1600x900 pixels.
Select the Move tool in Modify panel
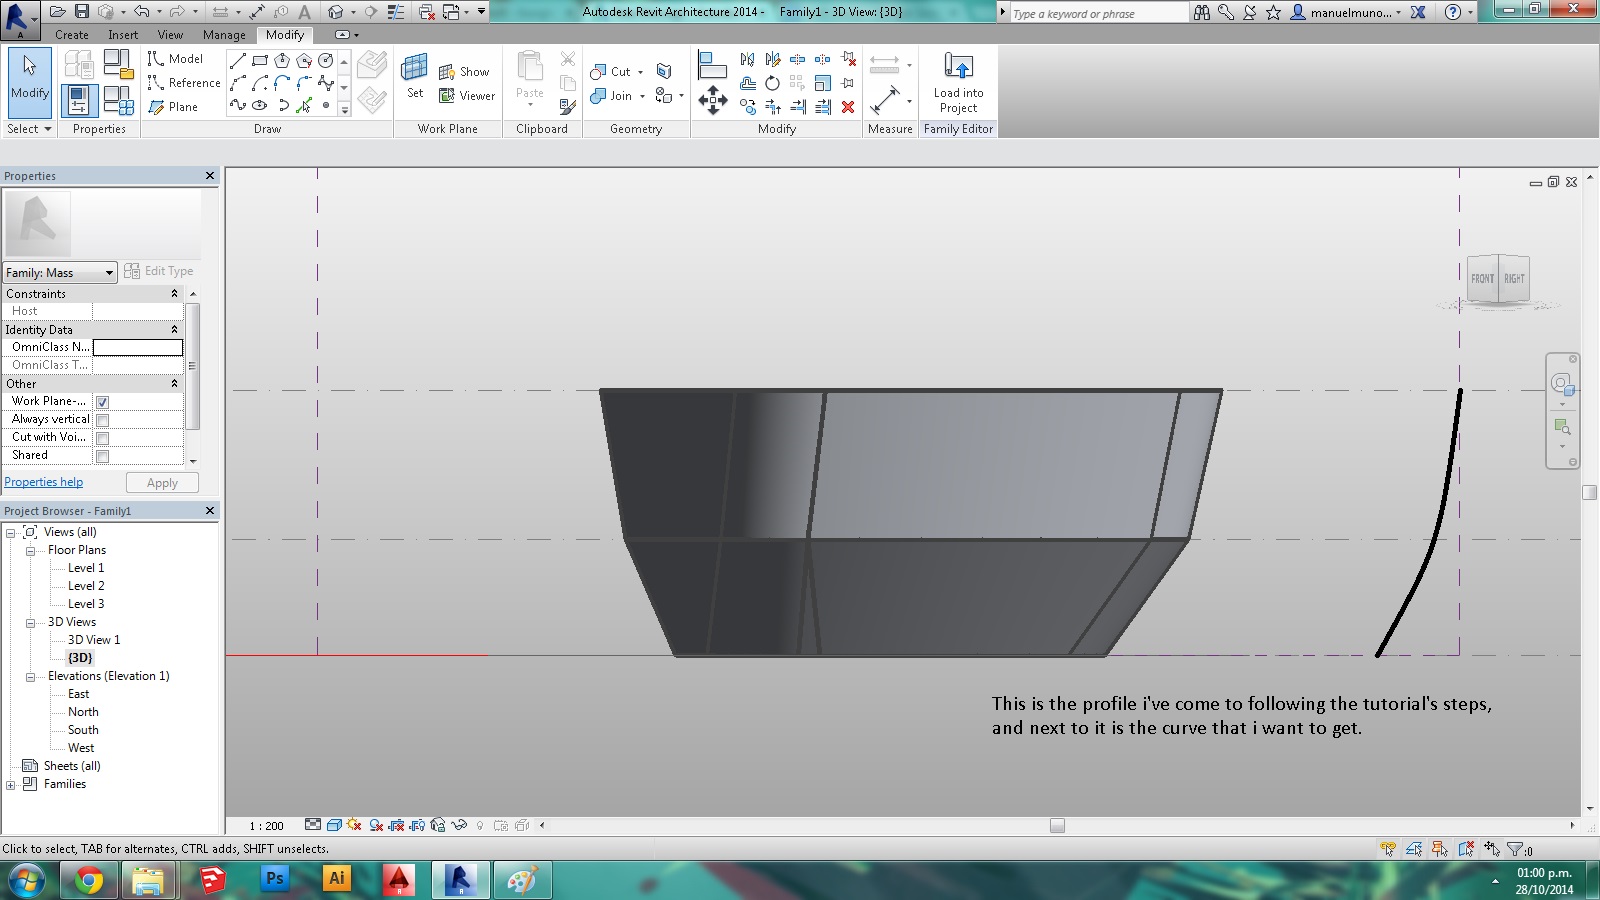712,100
